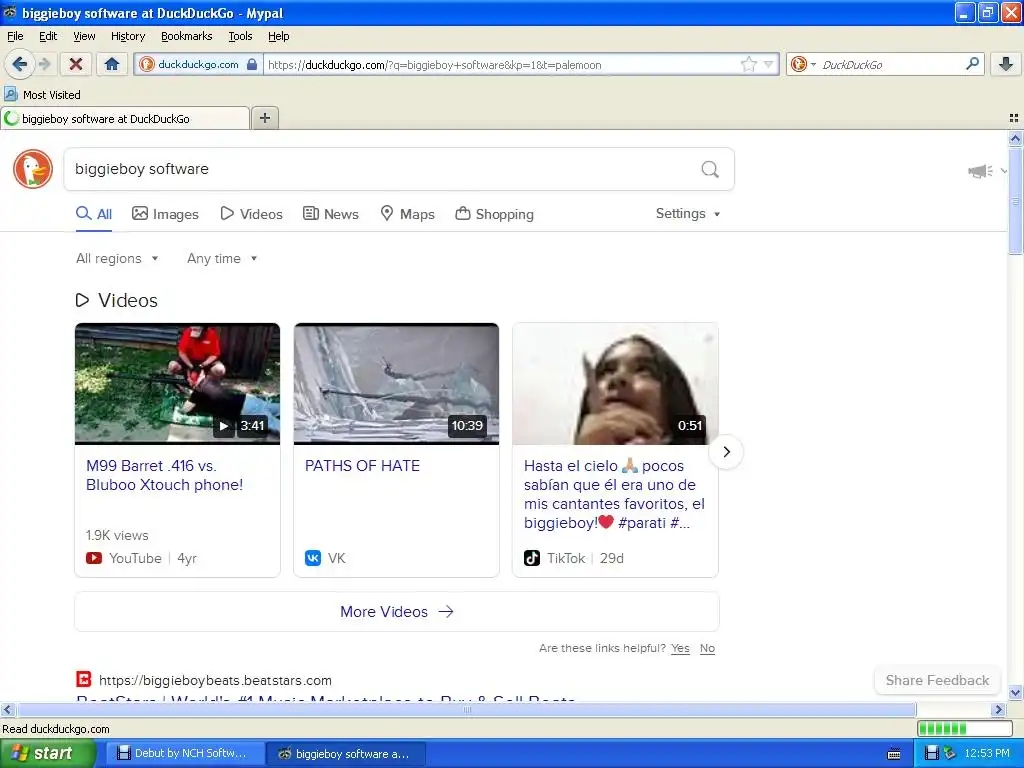Answer No to links helpful question
Image resolution: width=1024 pixels, height=768 pixels.
(707, 648)
